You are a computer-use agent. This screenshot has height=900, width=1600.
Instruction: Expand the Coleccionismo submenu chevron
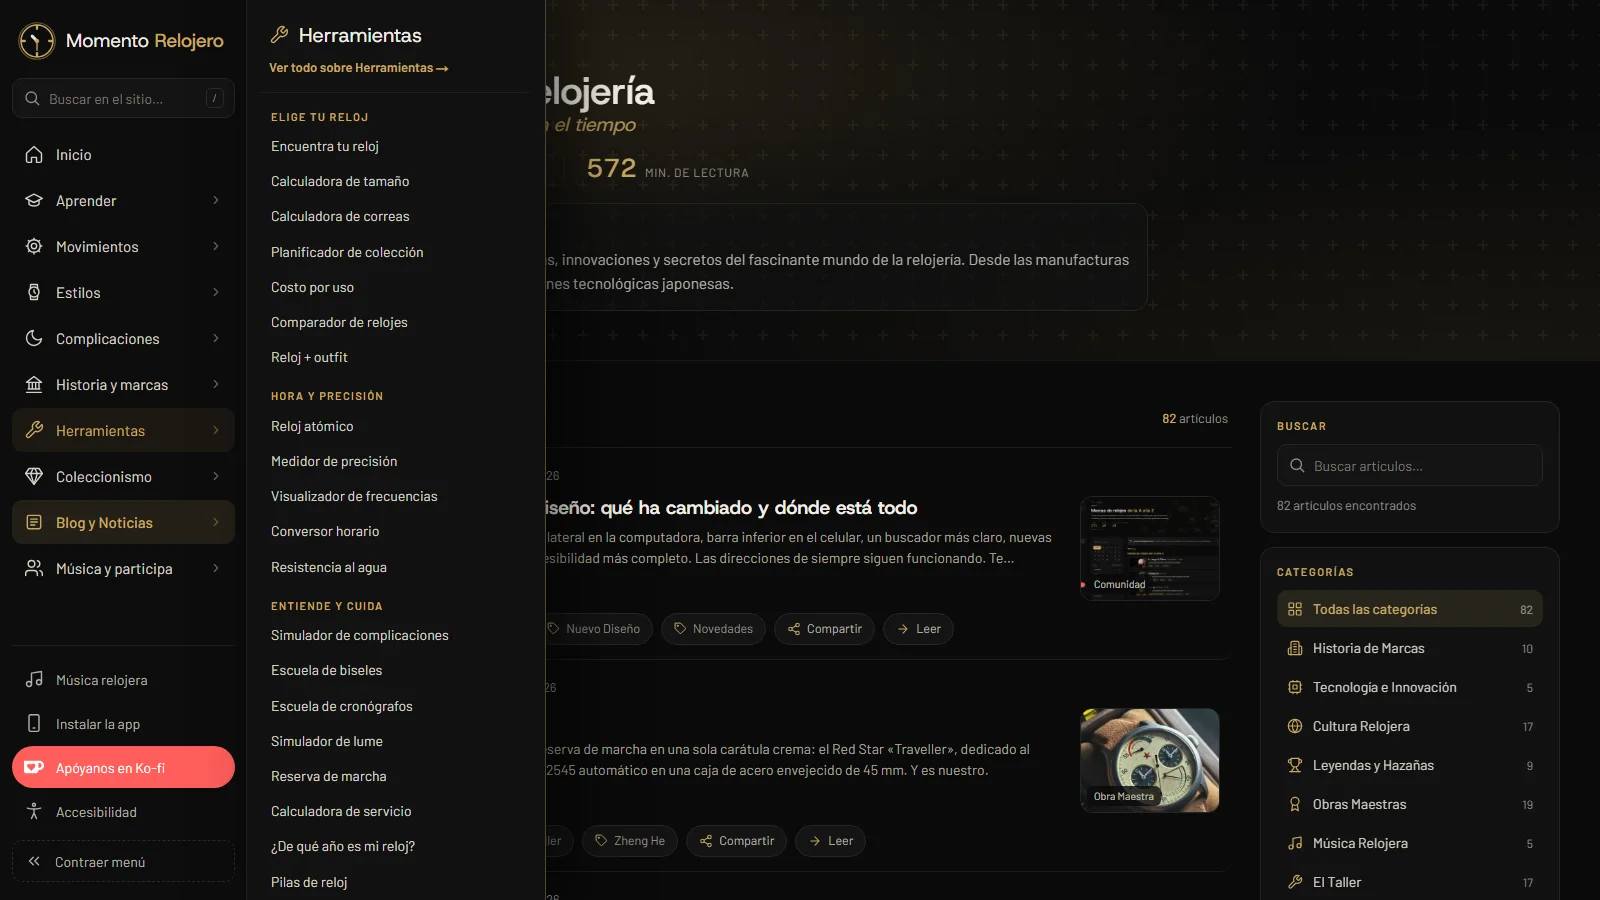point(216,477)
